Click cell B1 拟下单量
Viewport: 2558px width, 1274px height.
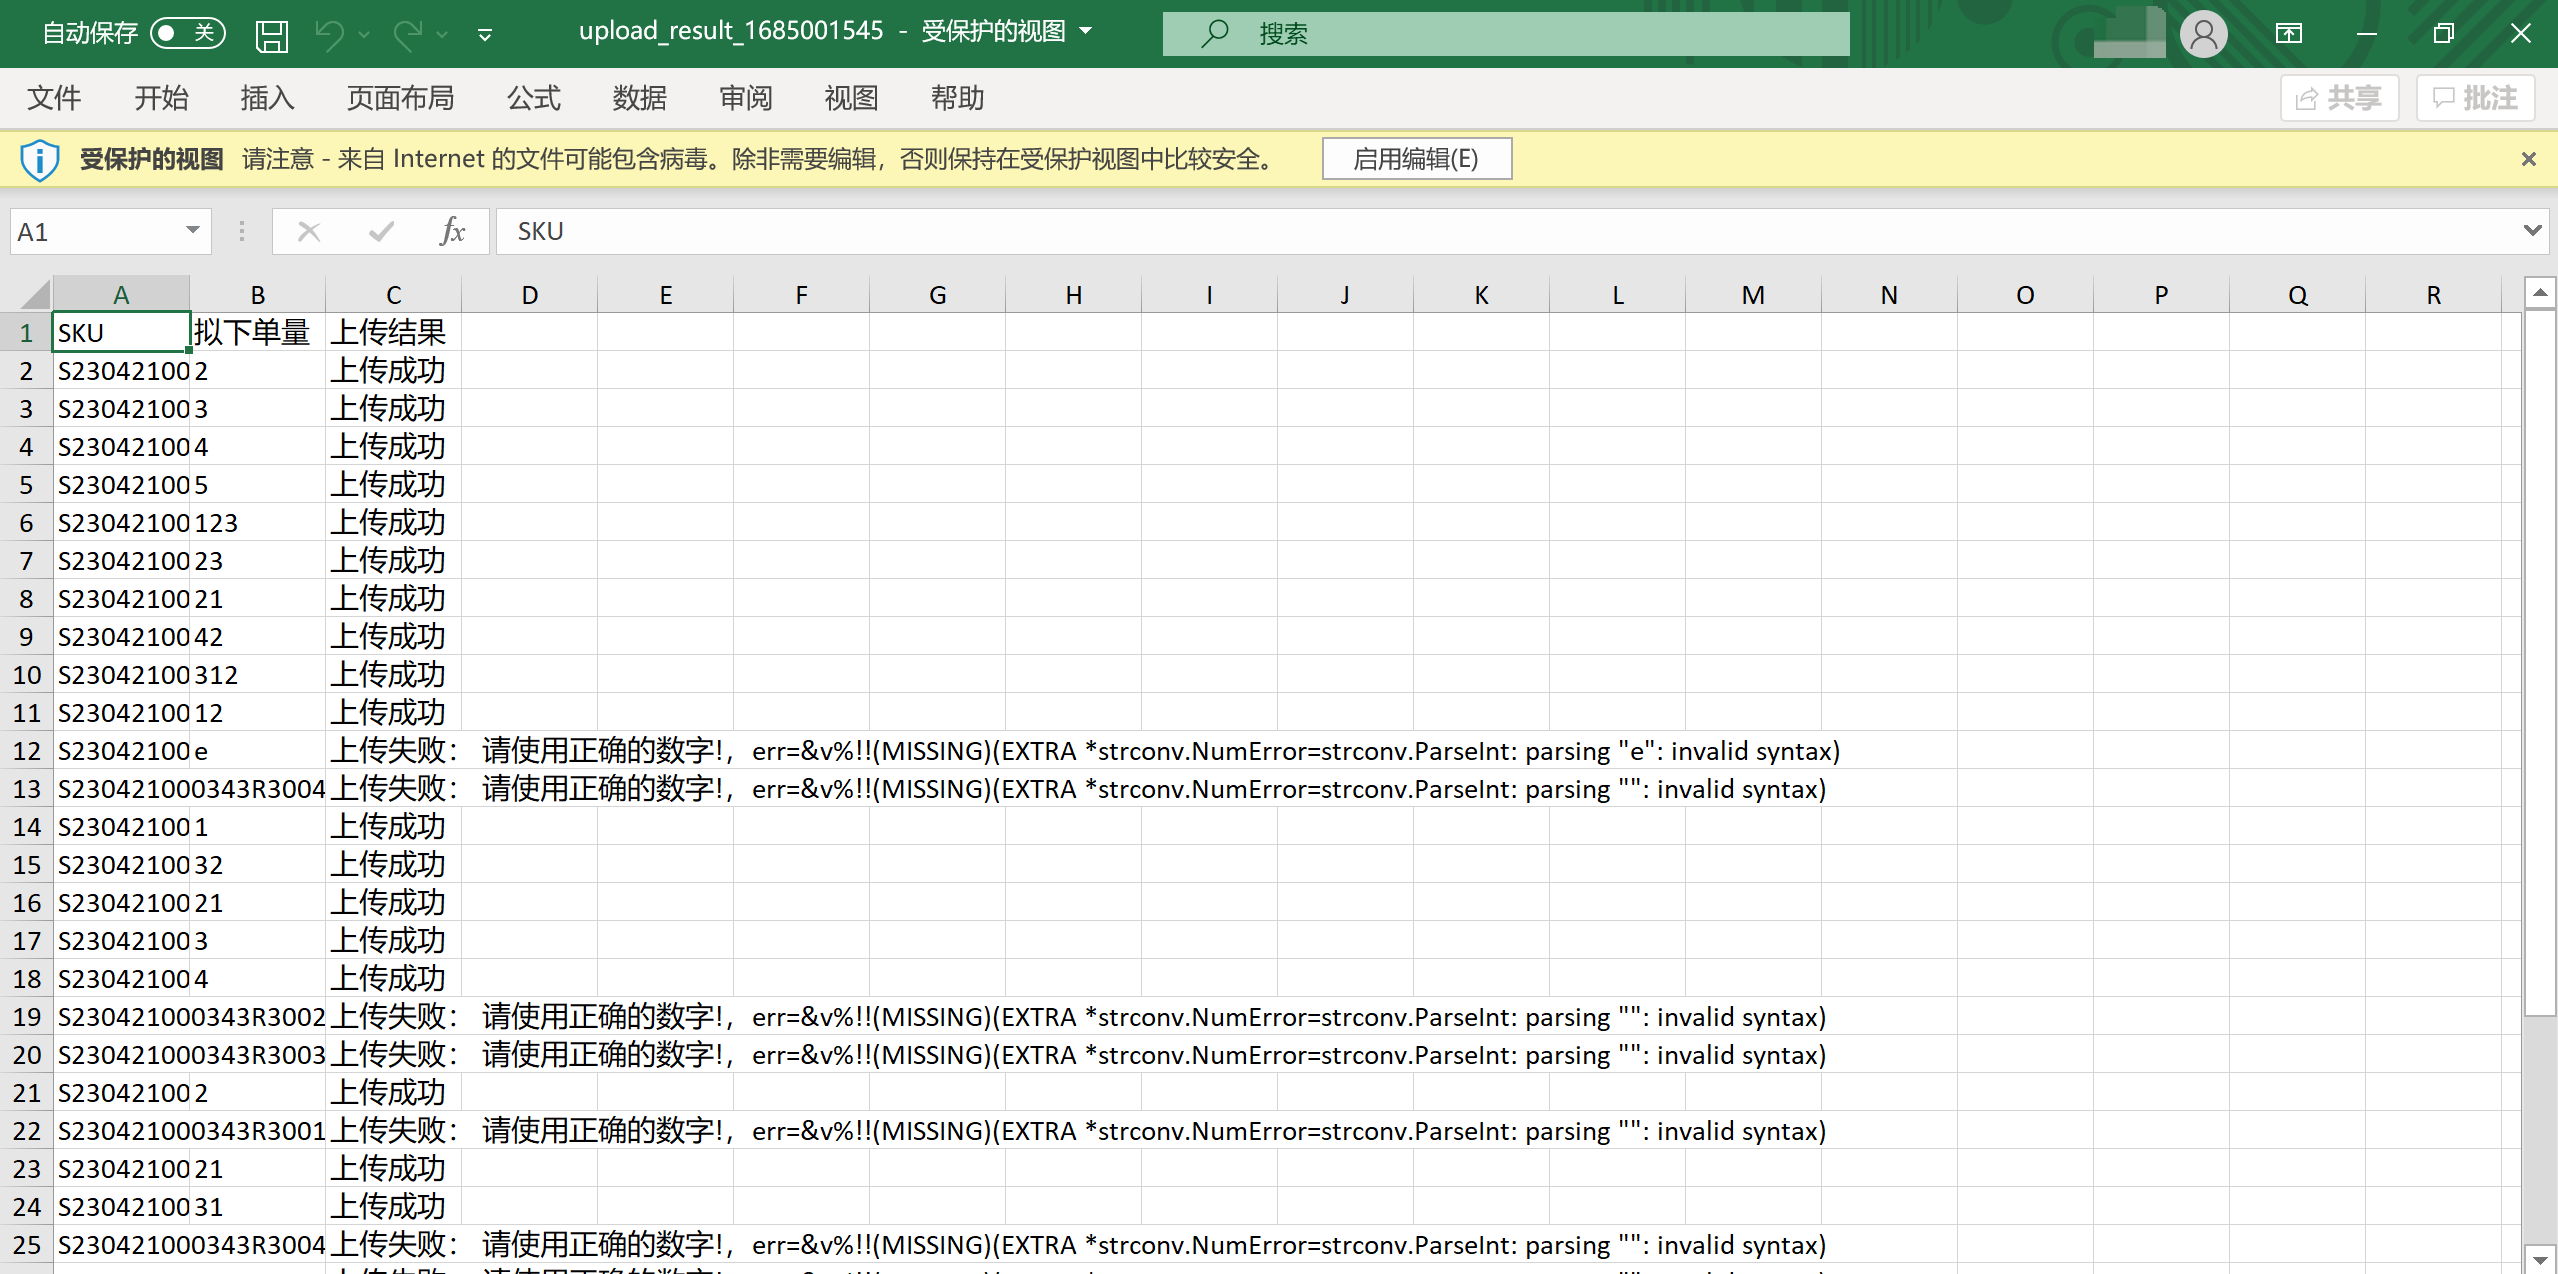(x=257, y=332)
